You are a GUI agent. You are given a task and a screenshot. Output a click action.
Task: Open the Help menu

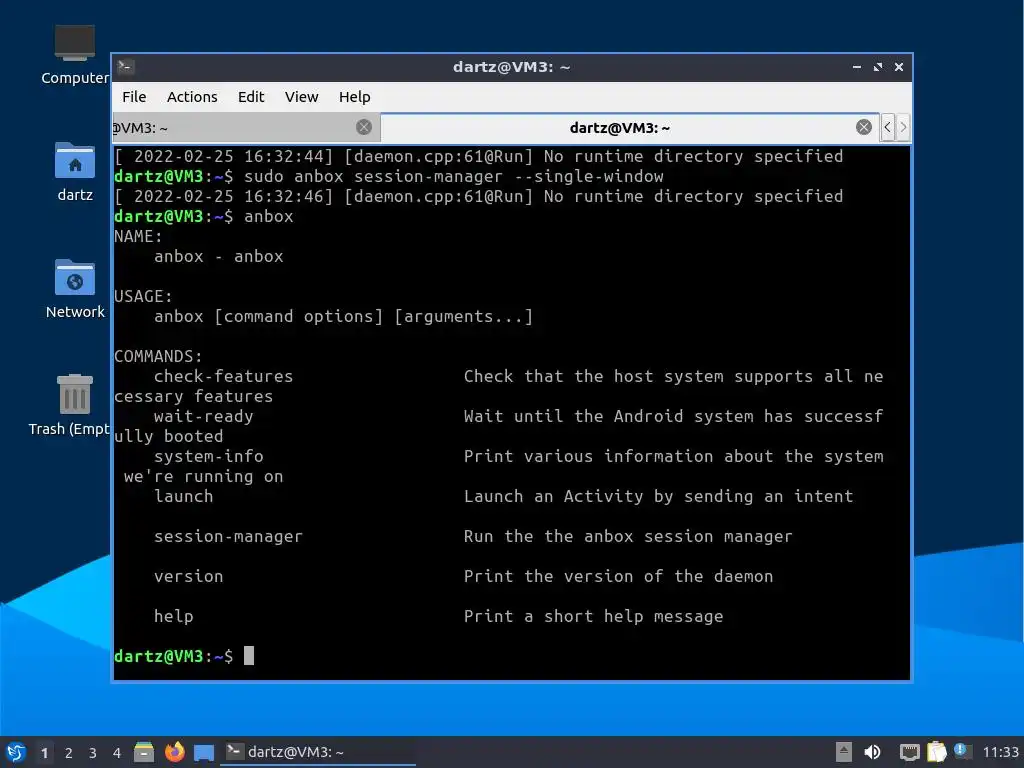(x=355, y=97)
